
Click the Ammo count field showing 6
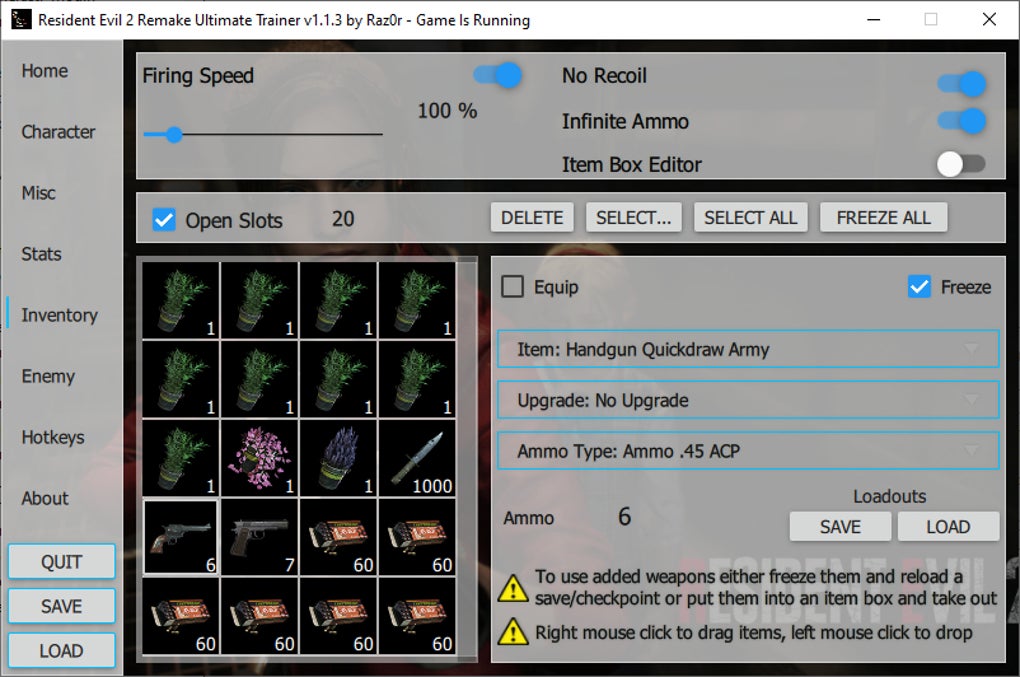[x=624, y=517]
